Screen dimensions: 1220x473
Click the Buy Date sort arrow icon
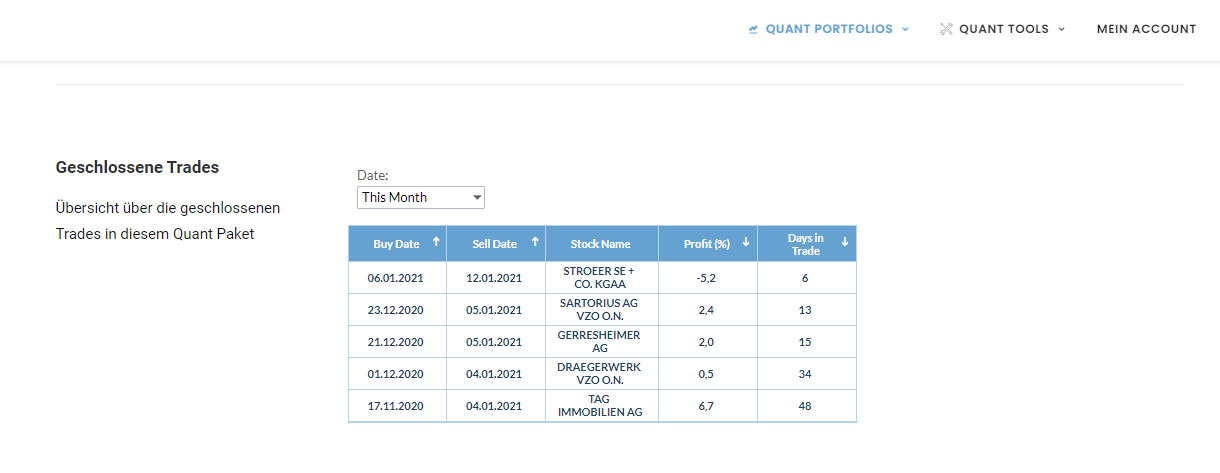pos(436,241)
